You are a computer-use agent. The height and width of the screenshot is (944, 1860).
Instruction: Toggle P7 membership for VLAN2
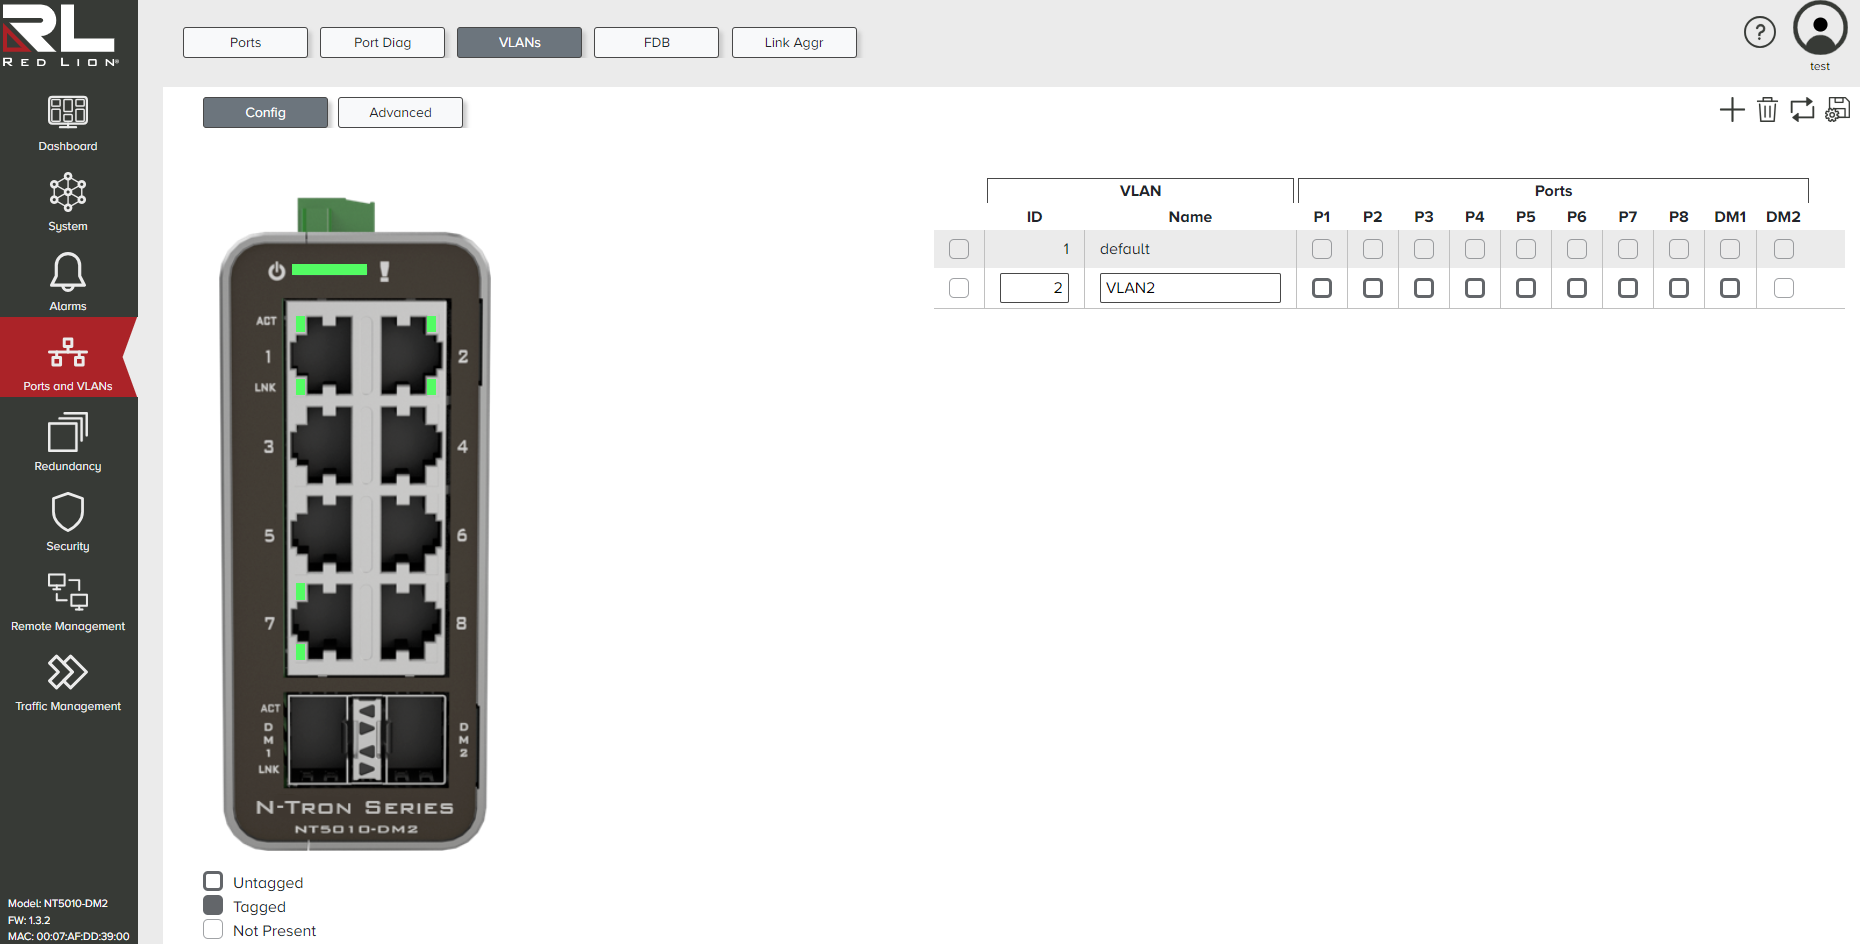point(1628,288)
